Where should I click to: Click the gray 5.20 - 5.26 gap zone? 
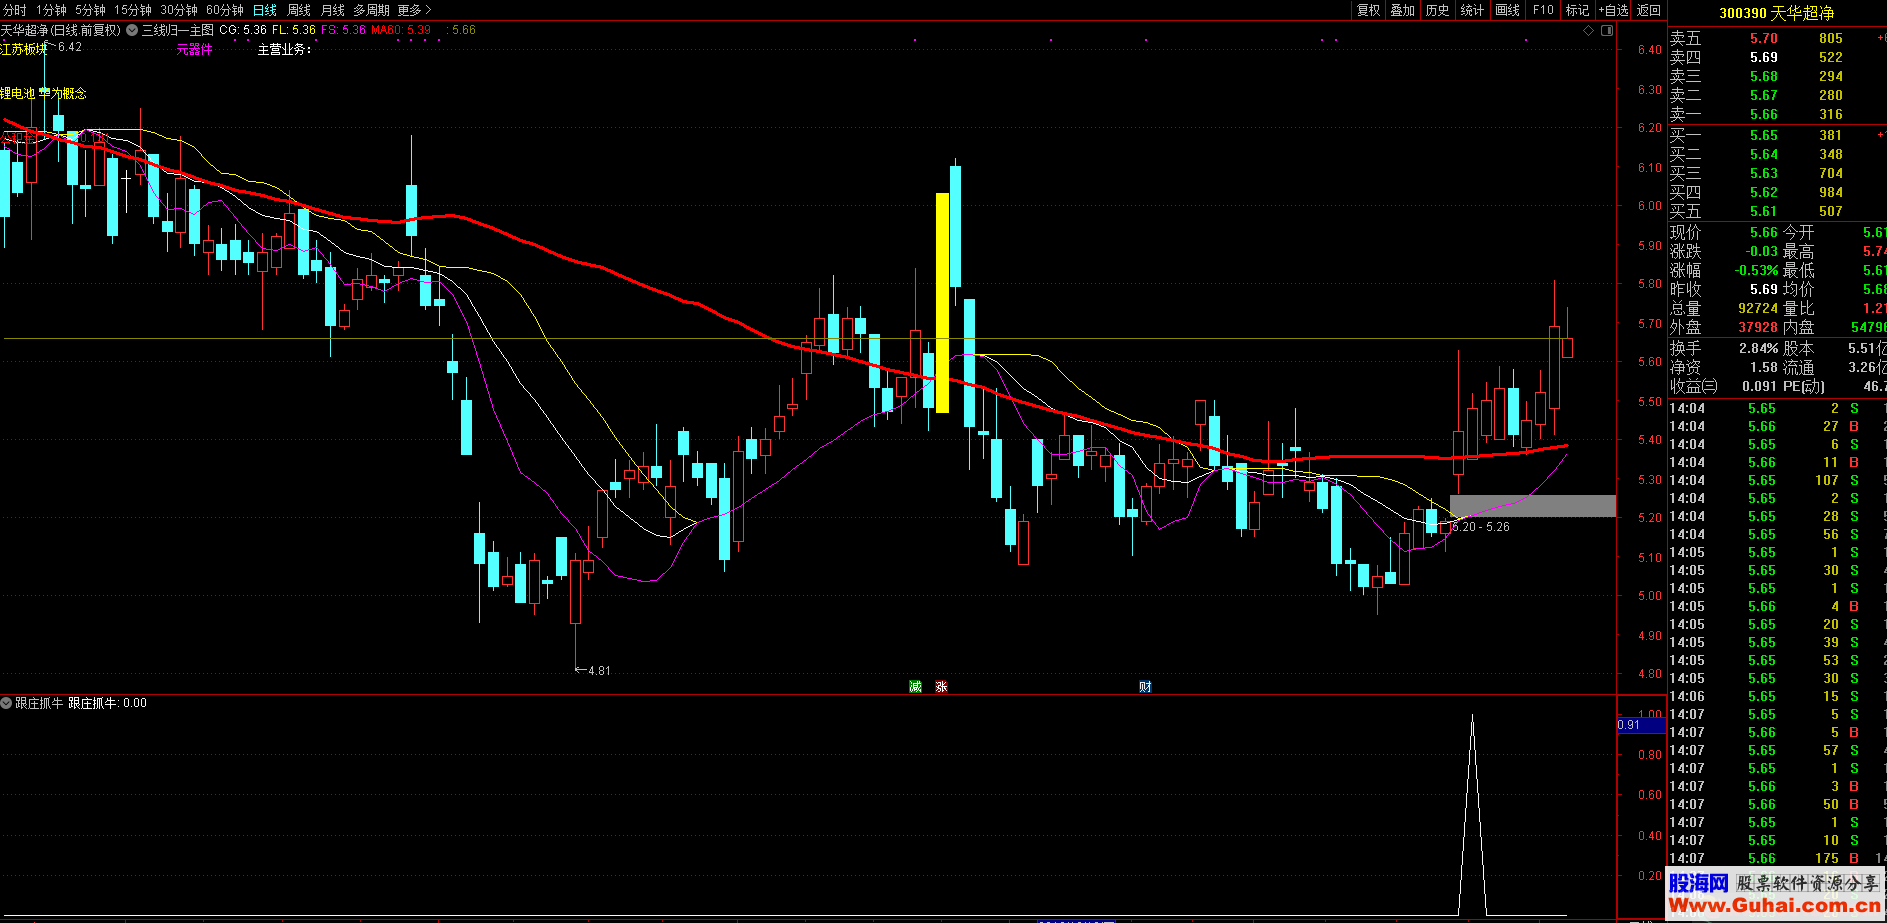[1532, 506]
